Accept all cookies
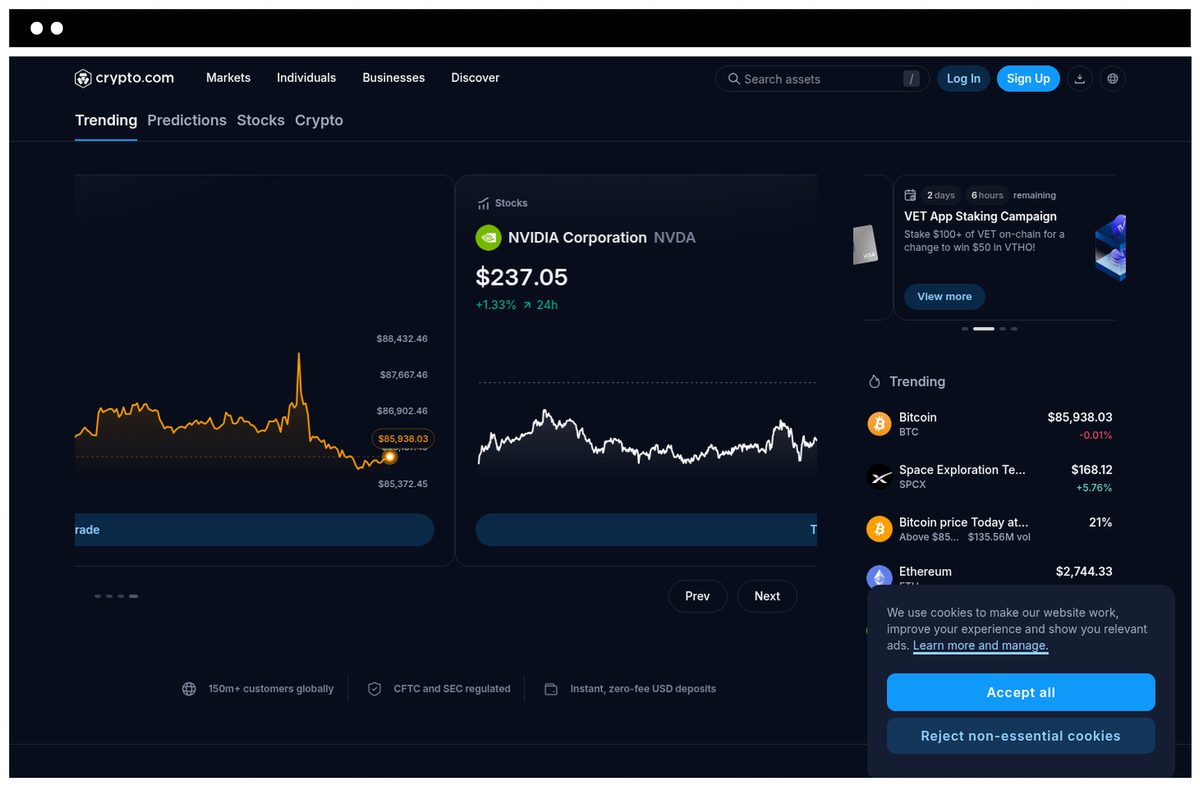Viewport: 1200px width, 787px height. pos(1020,692)
